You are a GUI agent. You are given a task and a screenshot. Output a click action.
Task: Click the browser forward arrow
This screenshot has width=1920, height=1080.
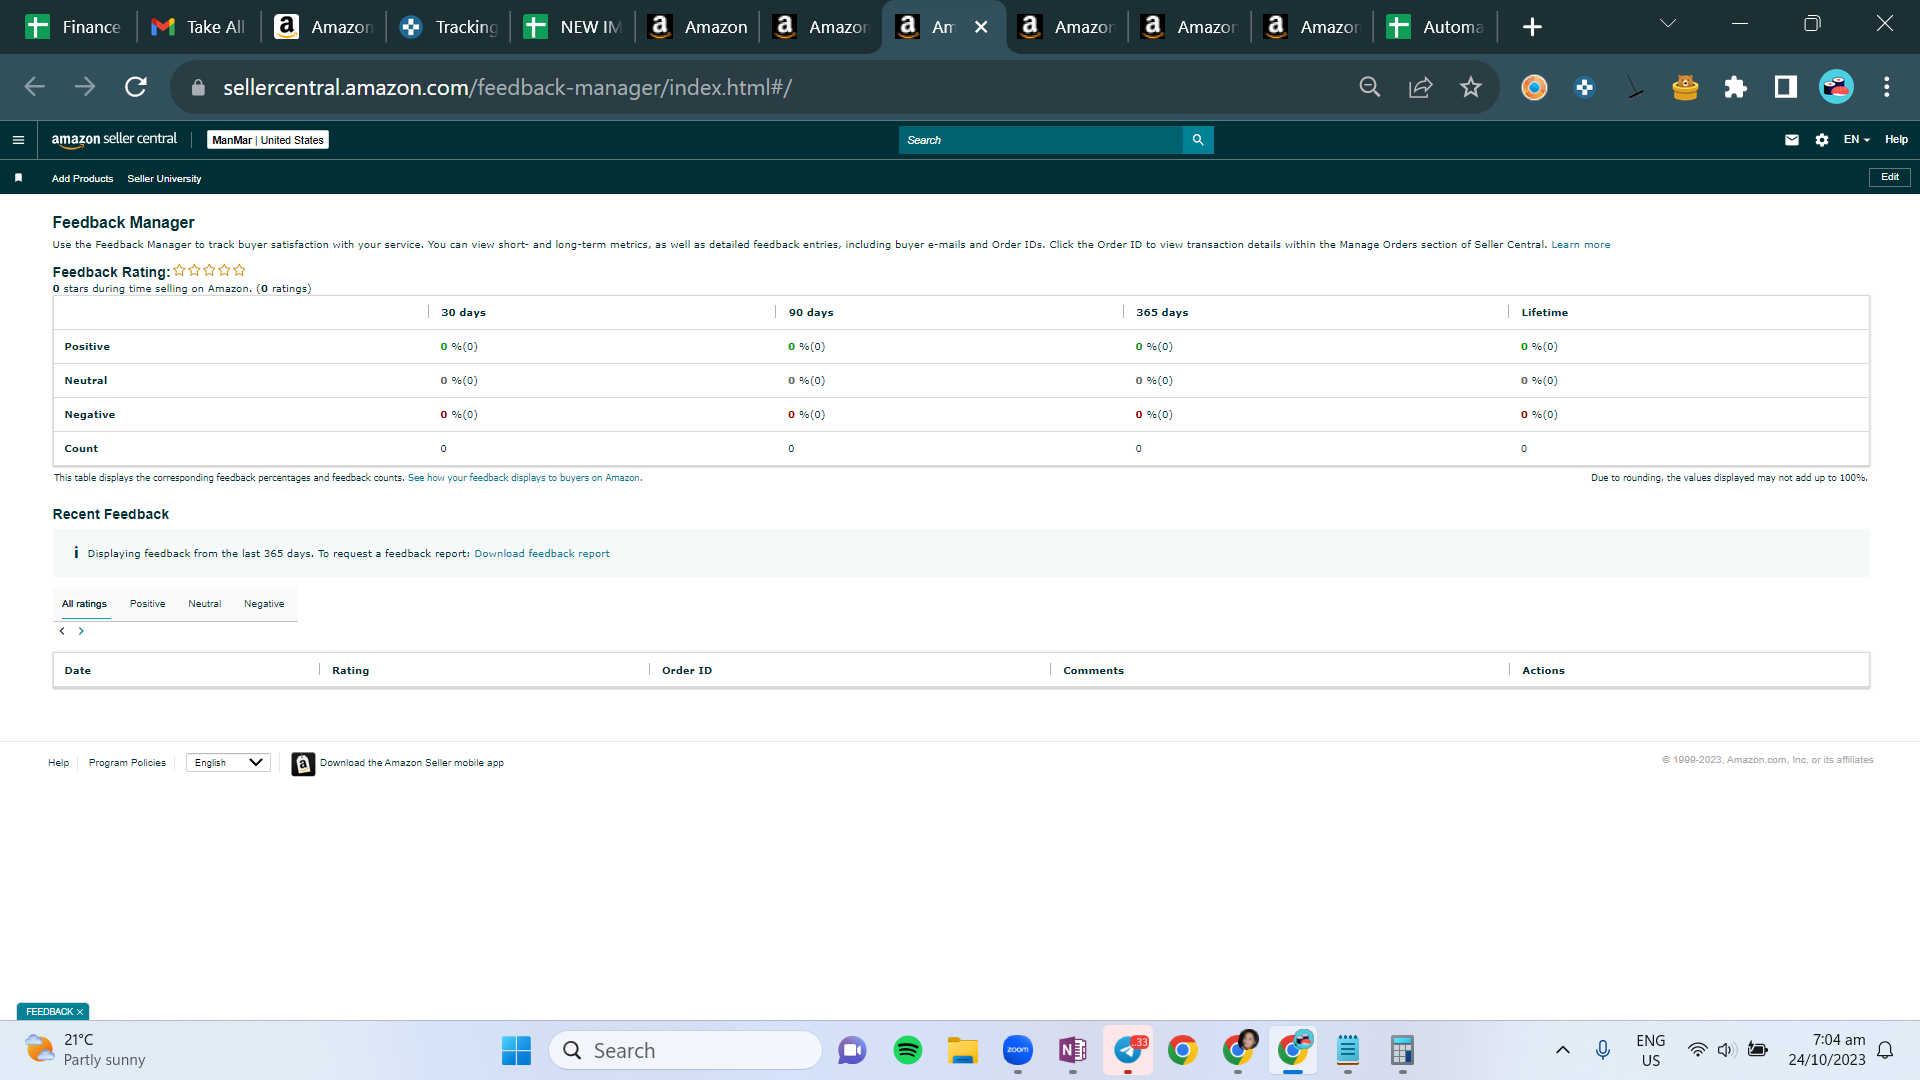pos(85,87)
